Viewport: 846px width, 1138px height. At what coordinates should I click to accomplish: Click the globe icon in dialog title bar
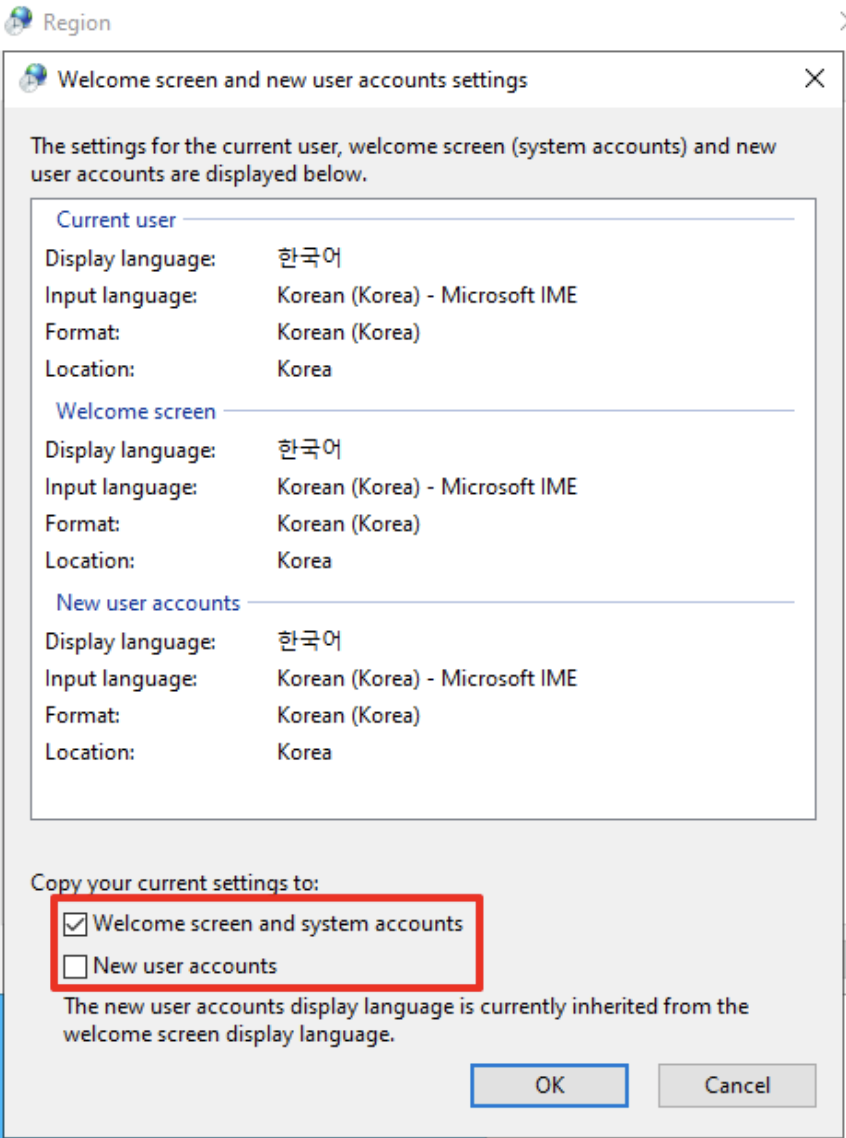33,78
